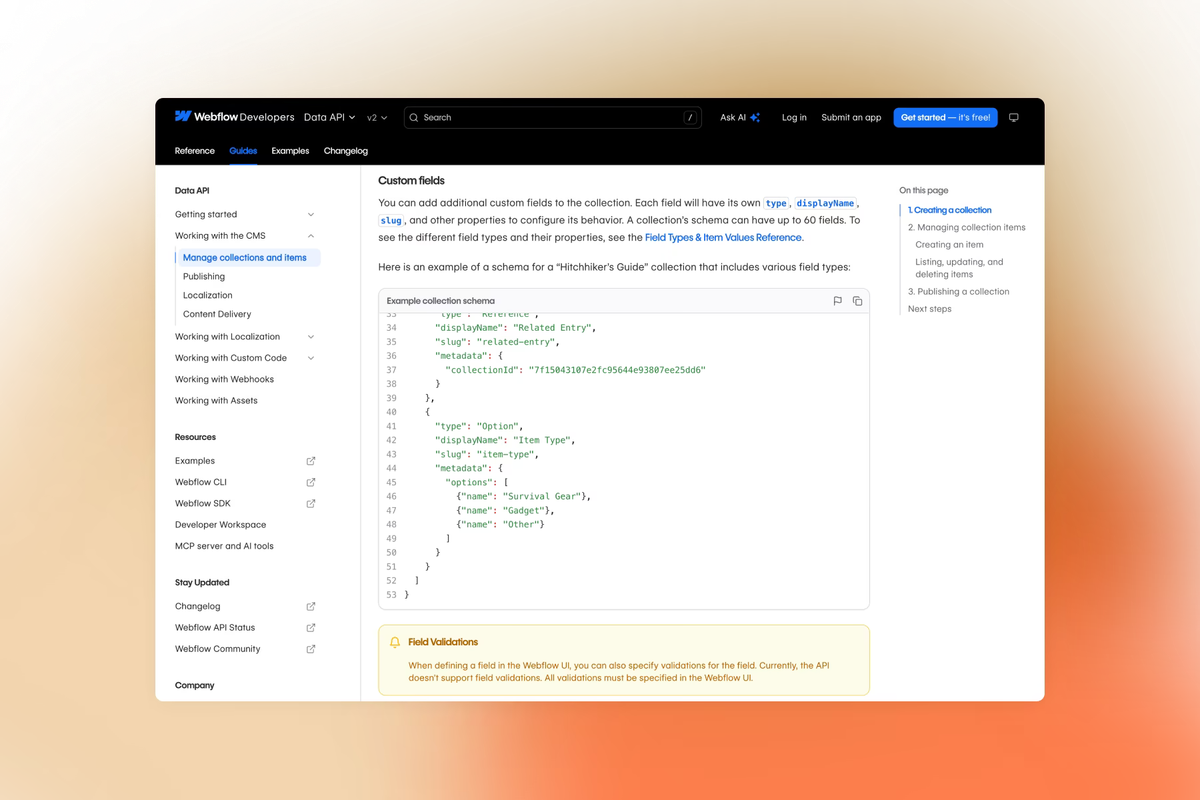The height and width of the screenshot is (800, 1200).
Task: Open Working with Webhooks in sidebar
Action: [x=224, y=379]
